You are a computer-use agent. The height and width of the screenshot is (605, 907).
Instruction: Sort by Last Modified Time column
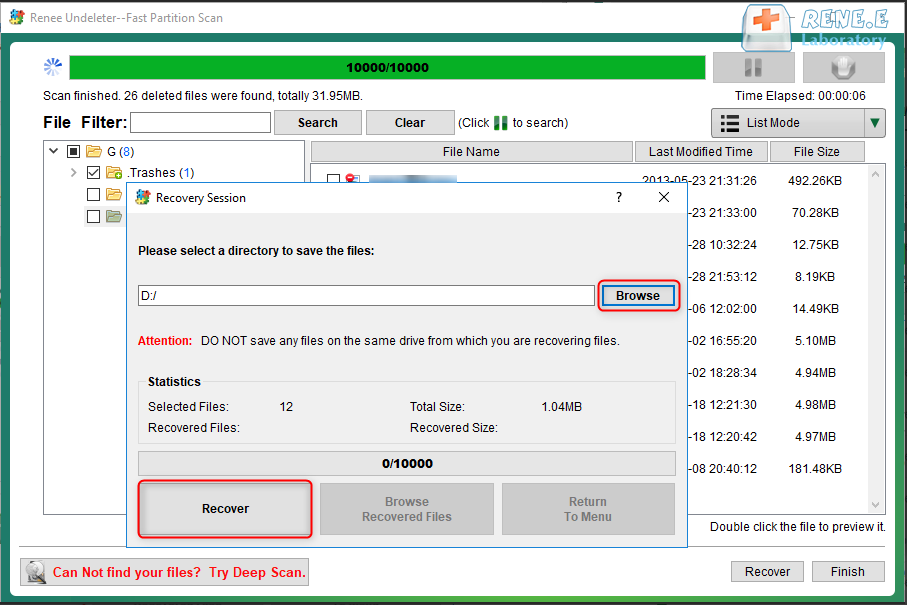pyautogui.click(x=700, y=152)
